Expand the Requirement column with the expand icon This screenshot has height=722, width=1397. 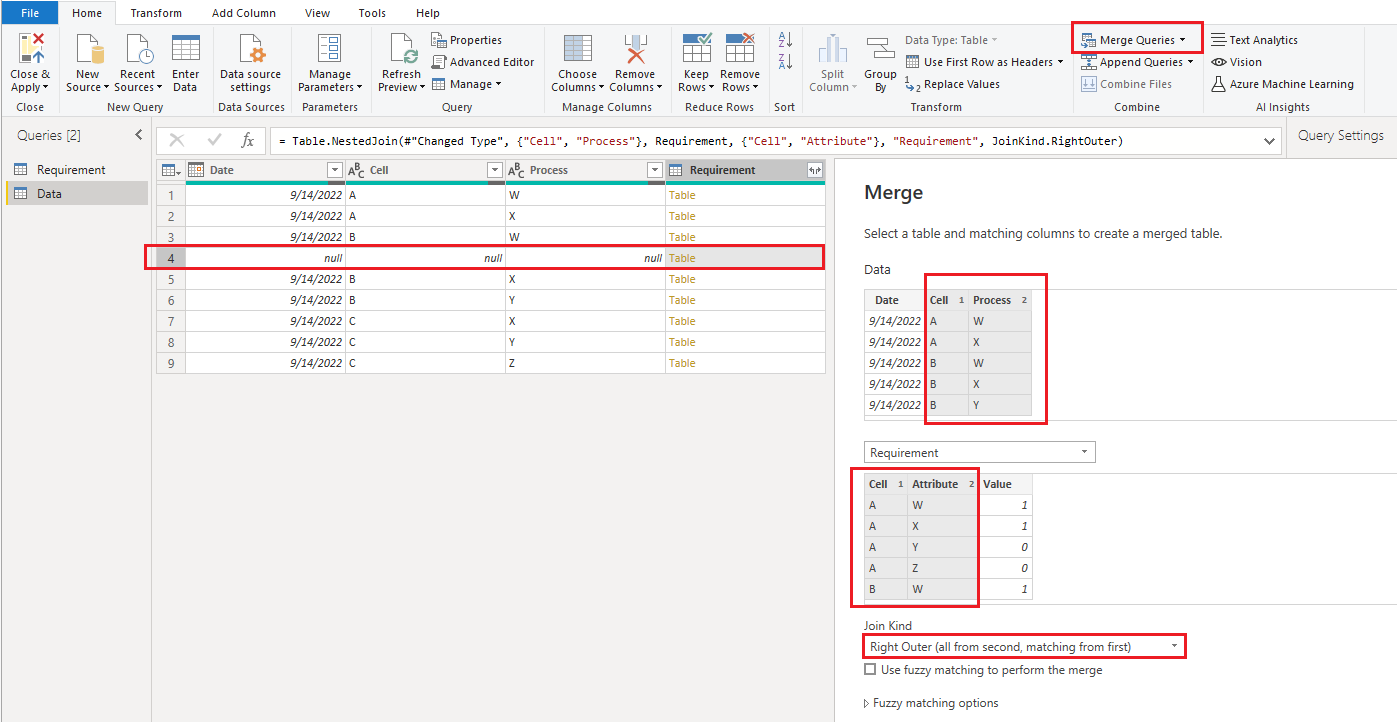pyautogui.click(x=815, y=170)
